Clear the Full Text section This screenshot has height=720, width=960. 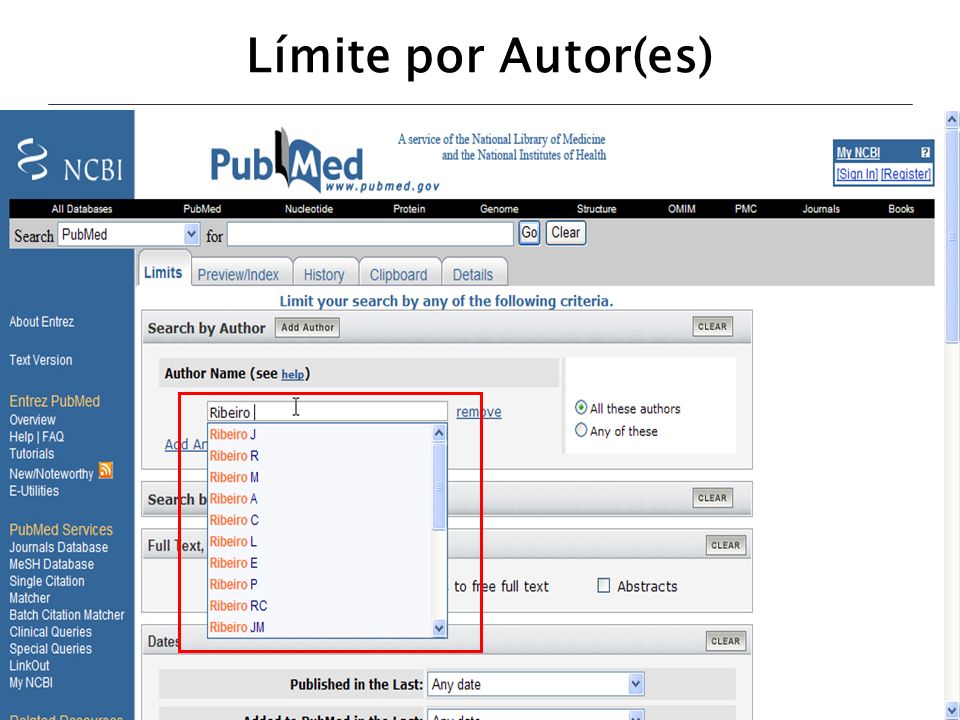726,545
